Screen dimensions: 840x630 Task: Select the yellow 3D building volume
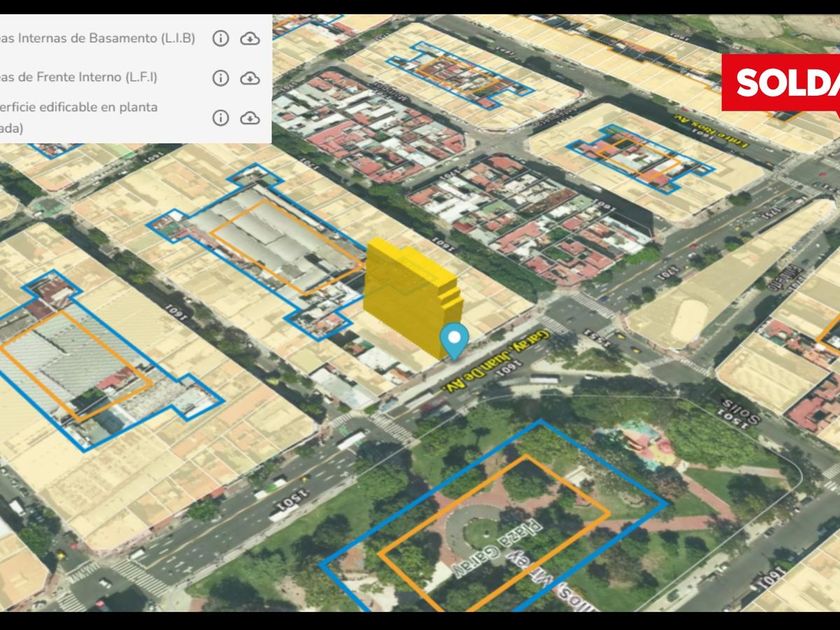(x=411, y=295)
